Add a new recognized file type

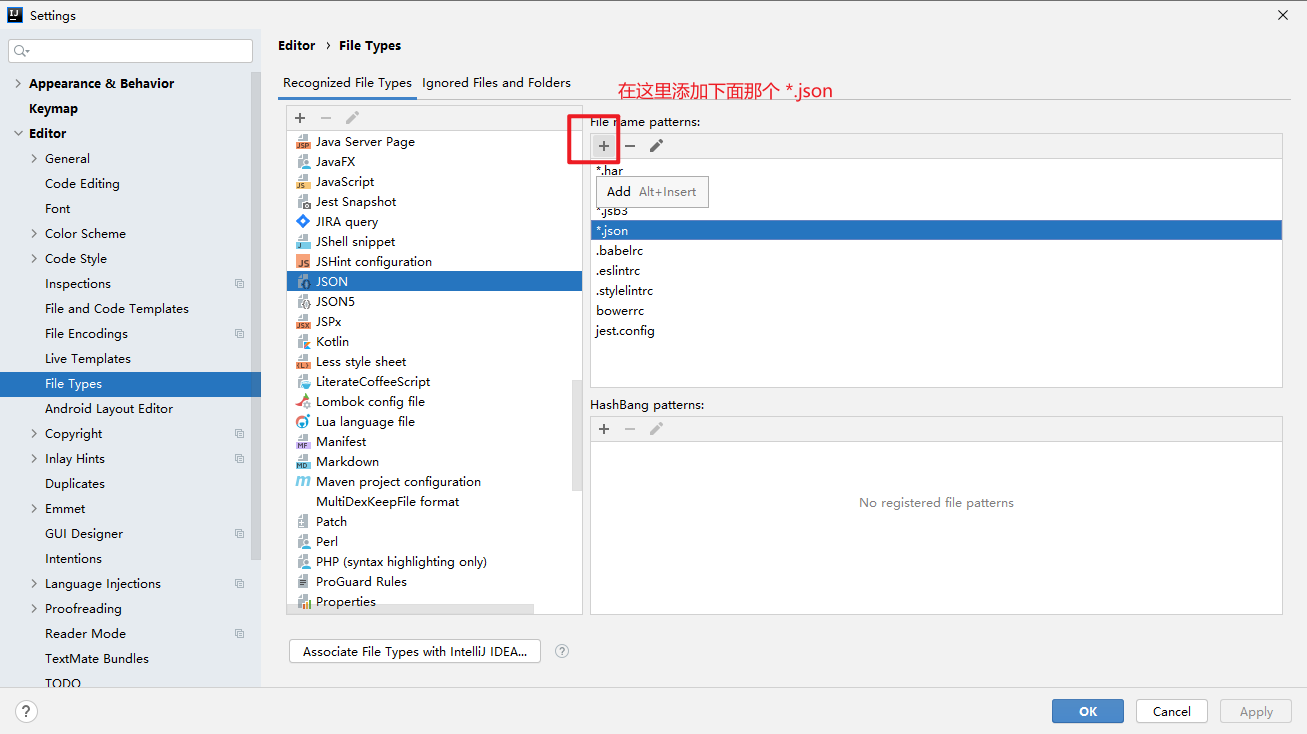click(x=300, y=118)
